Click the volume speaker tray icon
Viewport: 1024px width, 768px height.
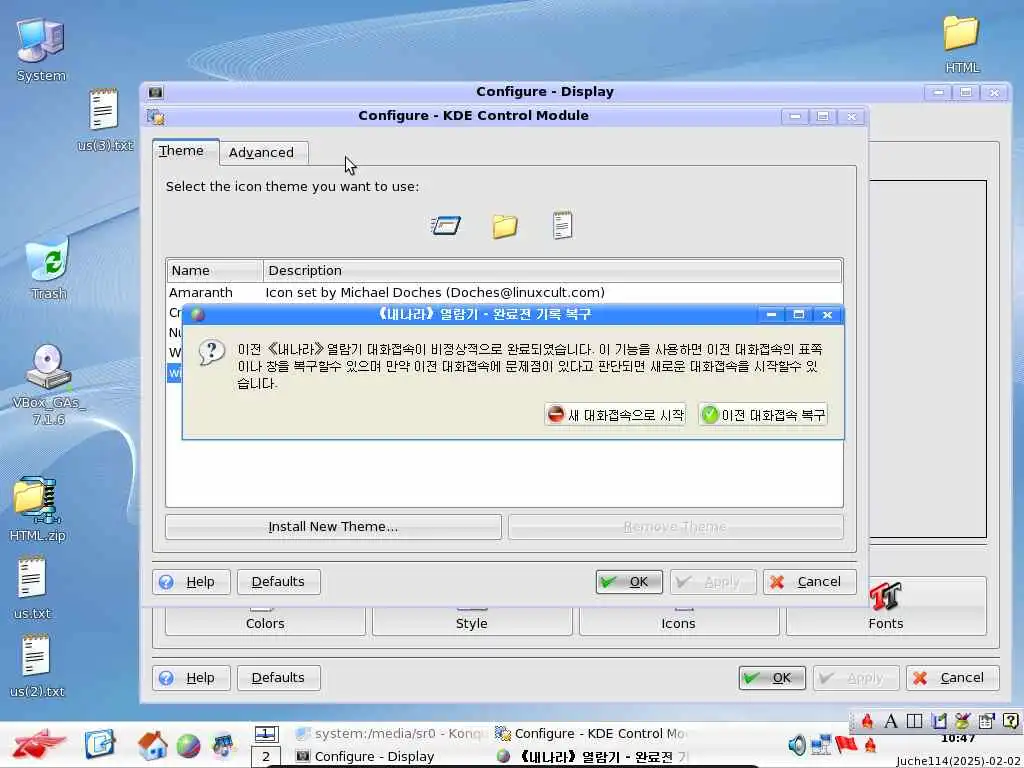pos(797,744)
